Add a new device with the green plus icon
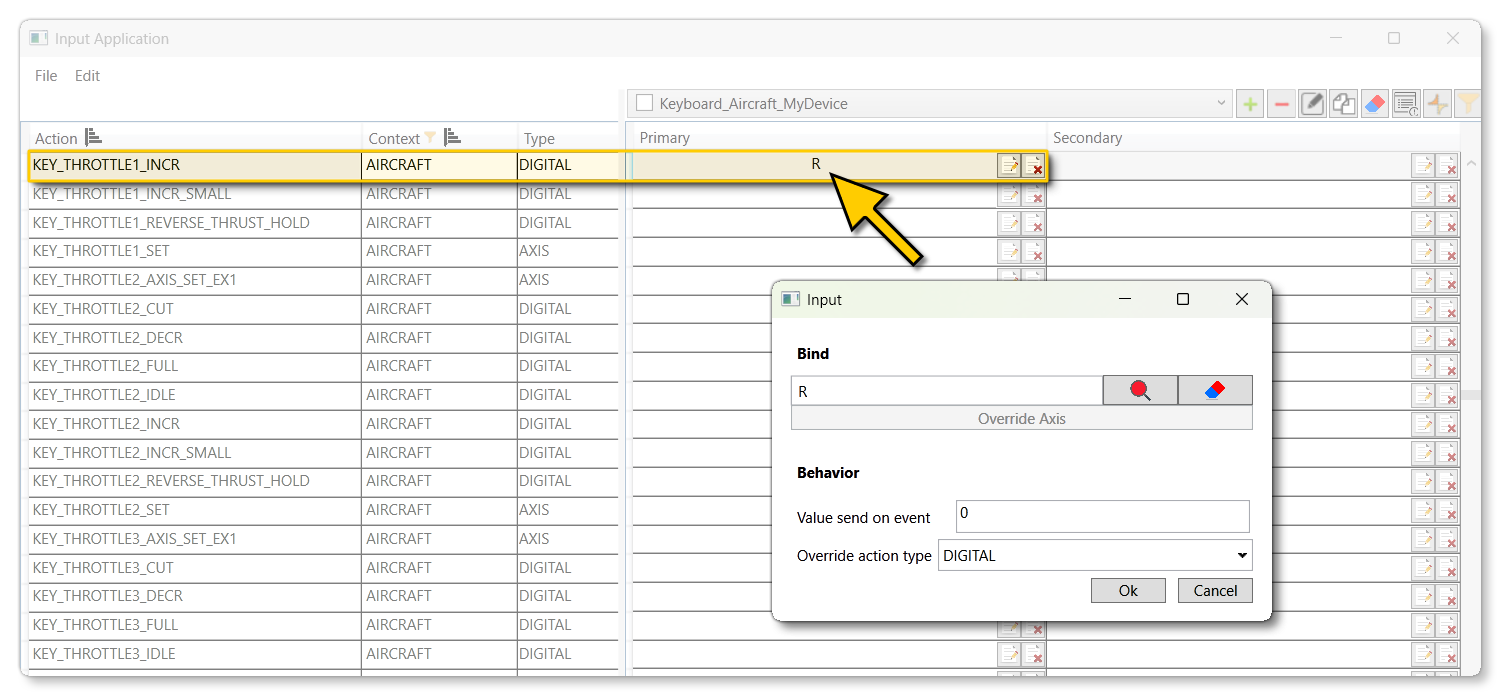Viewport: 1501px width, 696px height. pos(1249,103)
